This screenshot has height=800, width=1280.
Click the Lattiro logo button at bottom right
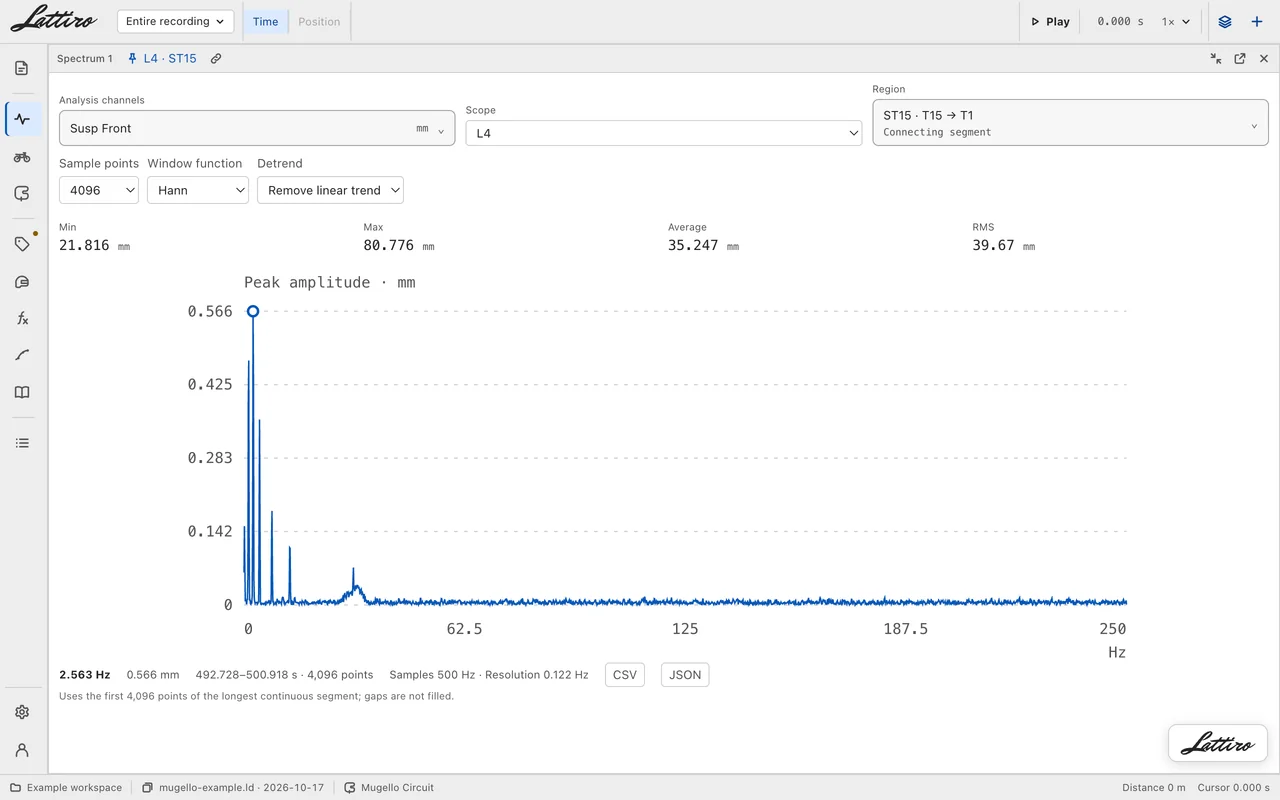click(1218, 744)
